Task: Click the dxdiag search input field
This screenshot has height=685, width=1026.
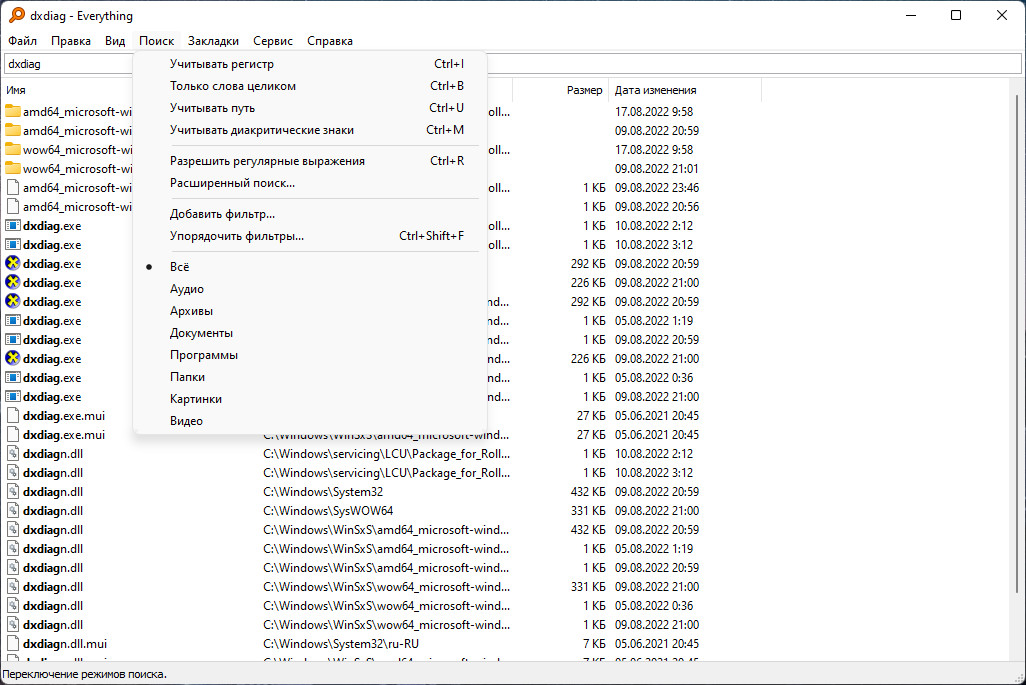Action: click(500, 63)
